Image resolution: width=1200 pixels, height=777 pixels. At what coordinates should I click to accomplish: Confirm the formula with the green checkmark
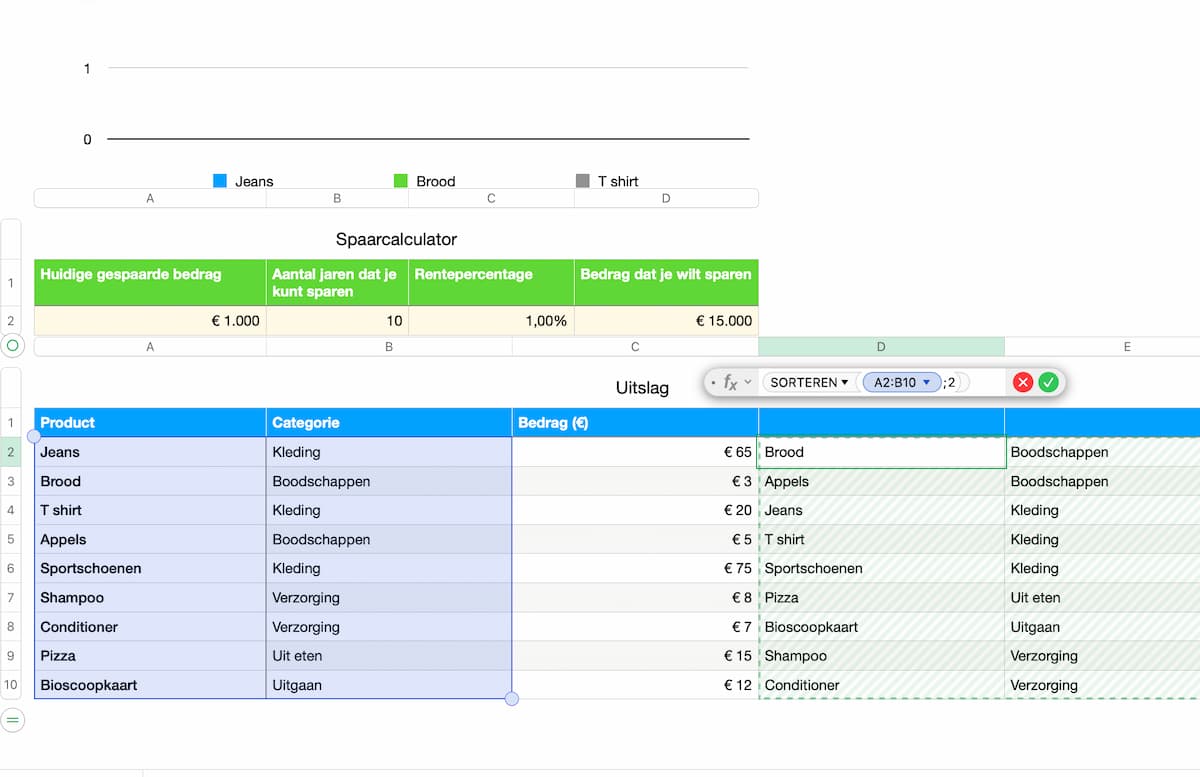click(x=1048, y=382)
